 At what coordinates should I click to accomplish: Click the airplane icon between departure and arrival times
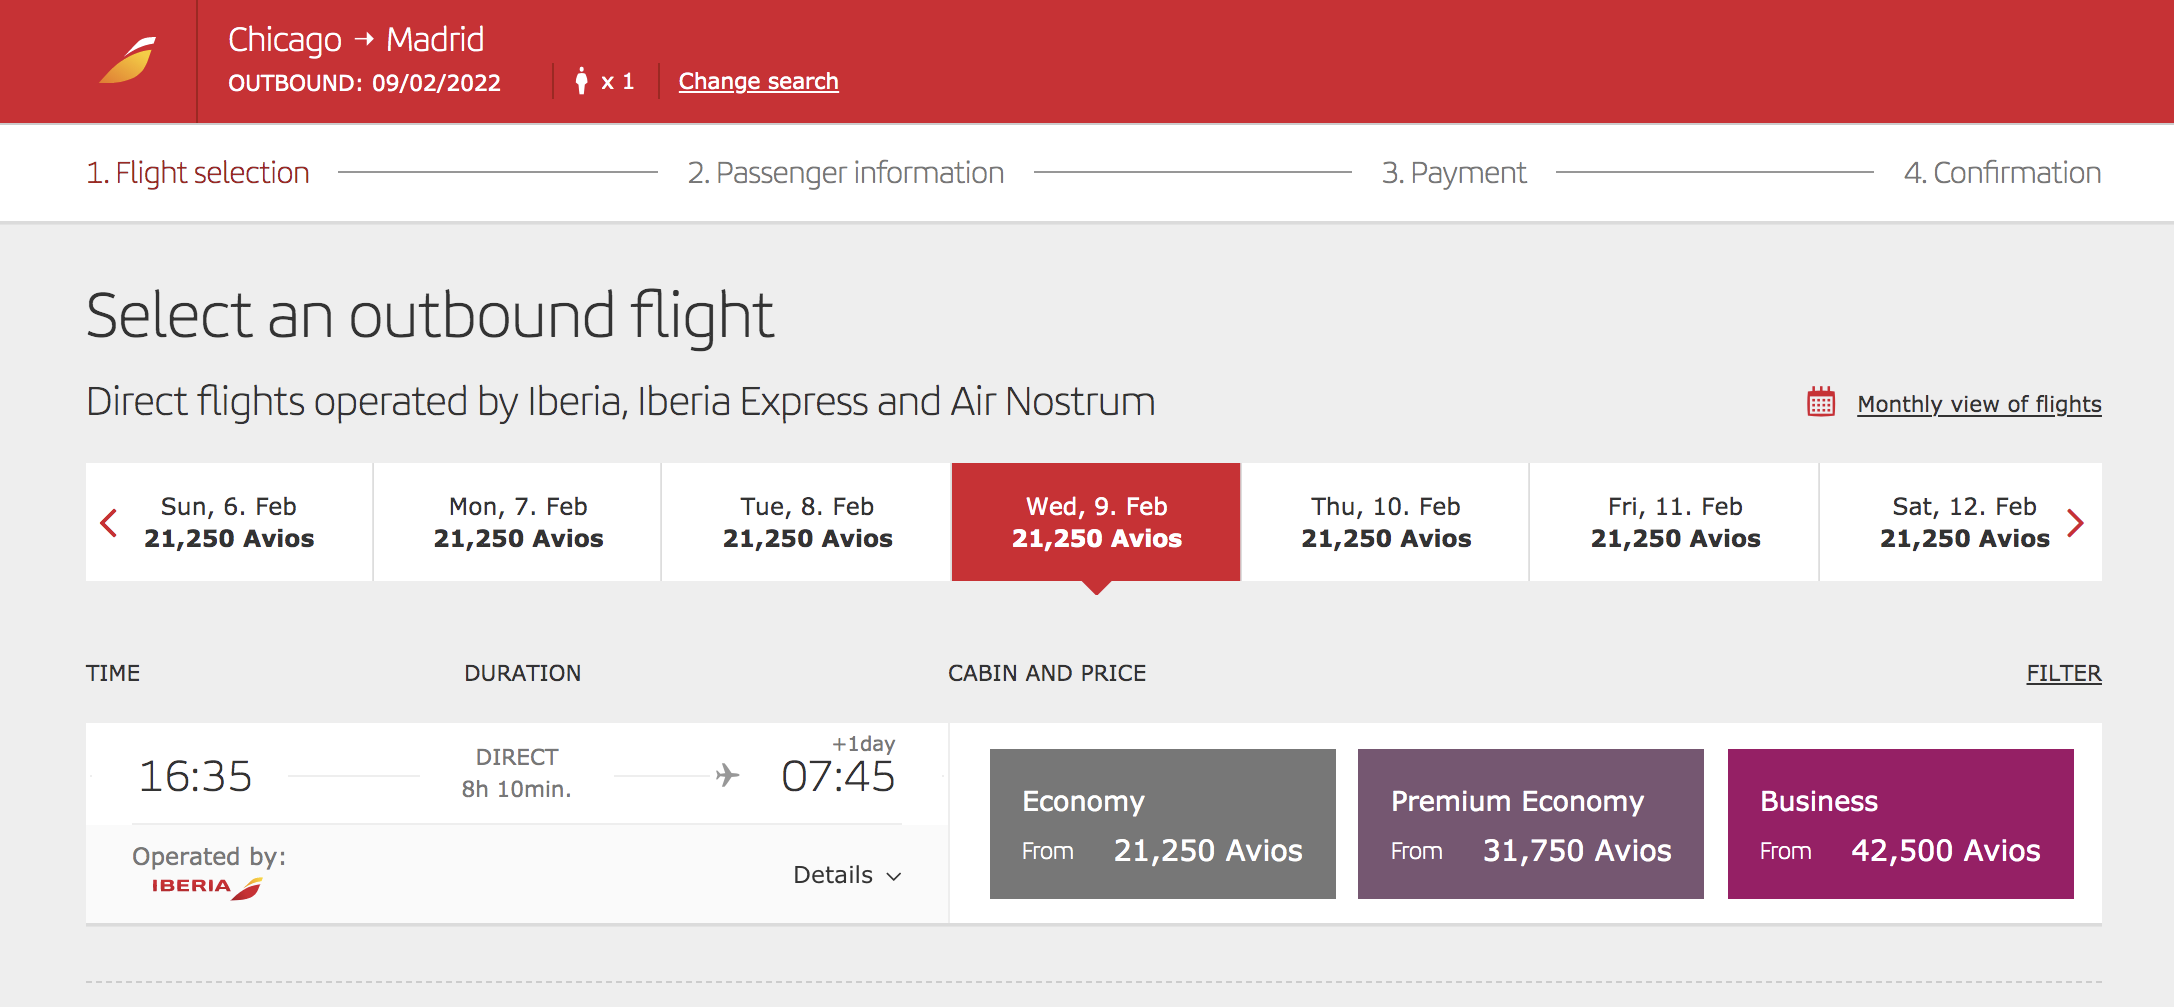[x=727, y=773]
